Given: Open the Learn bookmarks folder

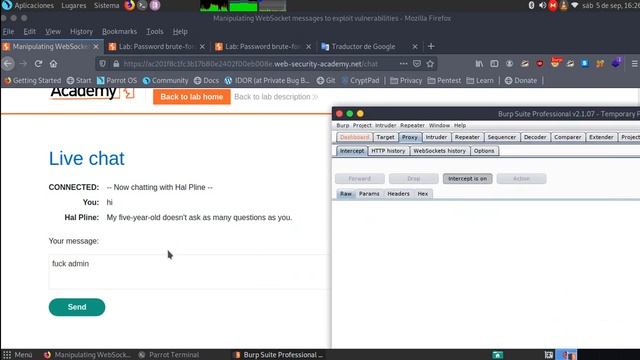Looking at the screenshot, I should click(x=480, y=81).
